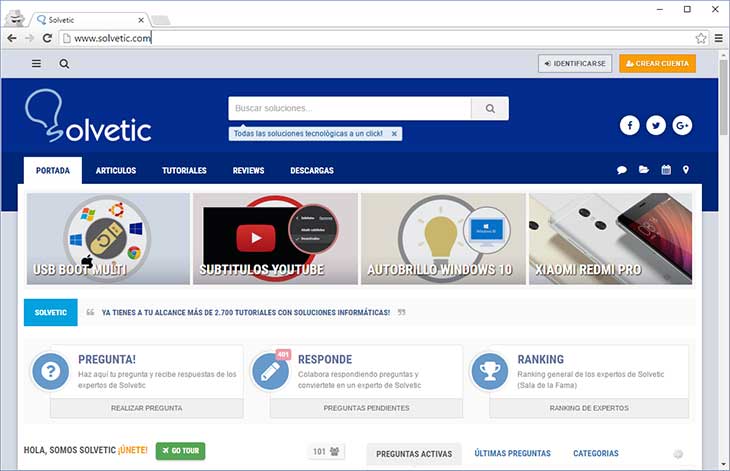730x471 pixels.
Task: Close the tooltip 'Todas las soluciones'
Action: 394,134
